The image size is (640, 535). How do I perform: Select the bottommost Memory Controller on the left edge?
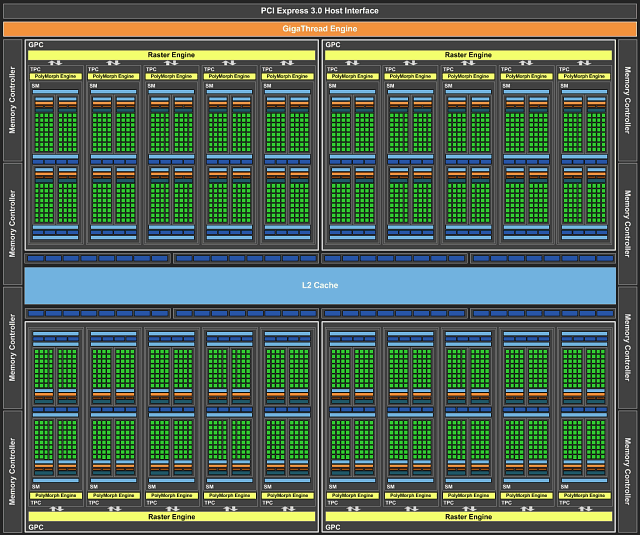pyautogui.click(x=12, y=470)
